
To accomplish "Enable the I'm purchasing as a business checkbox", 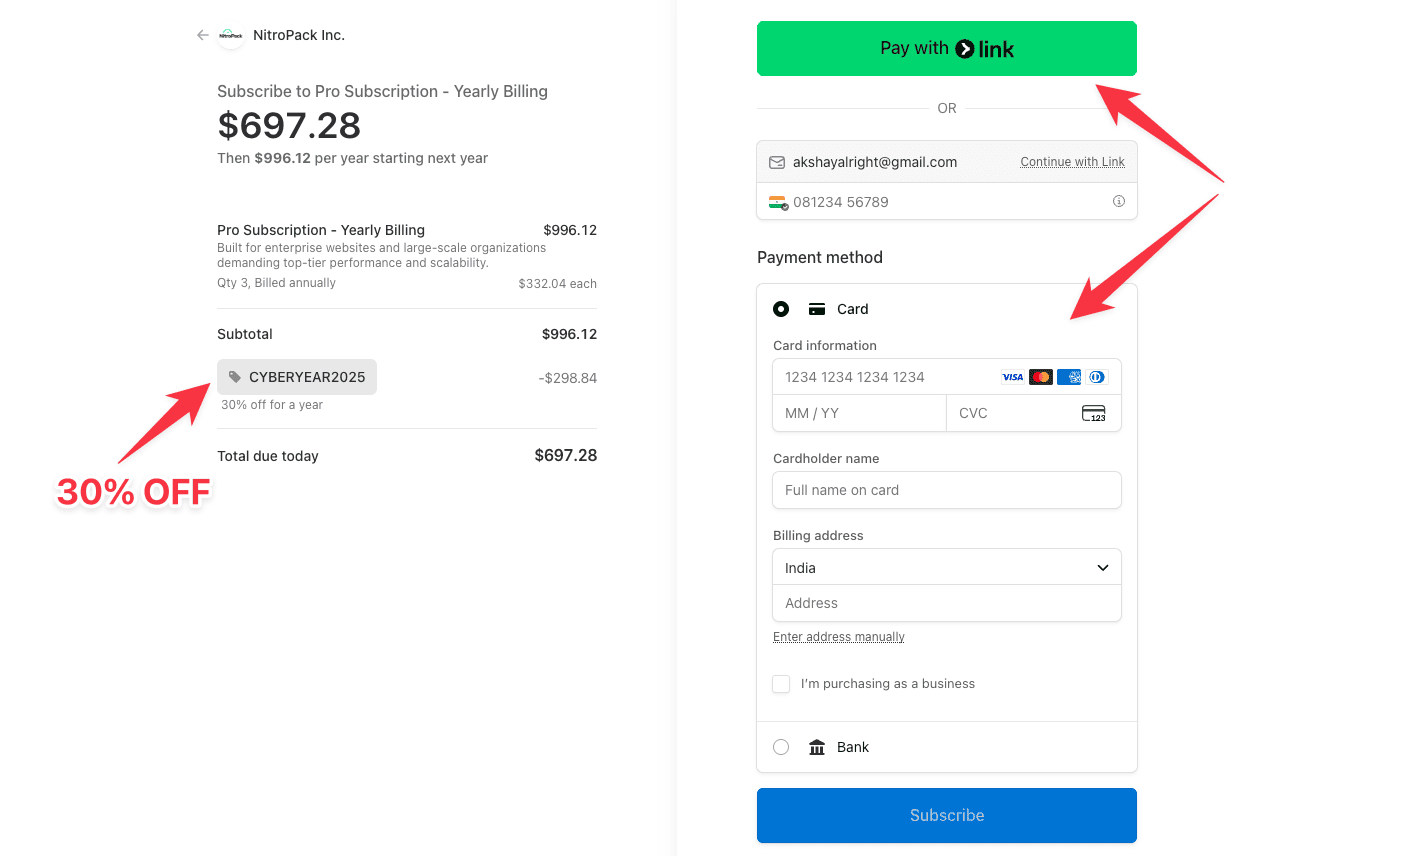I will (x=781, y=683).
